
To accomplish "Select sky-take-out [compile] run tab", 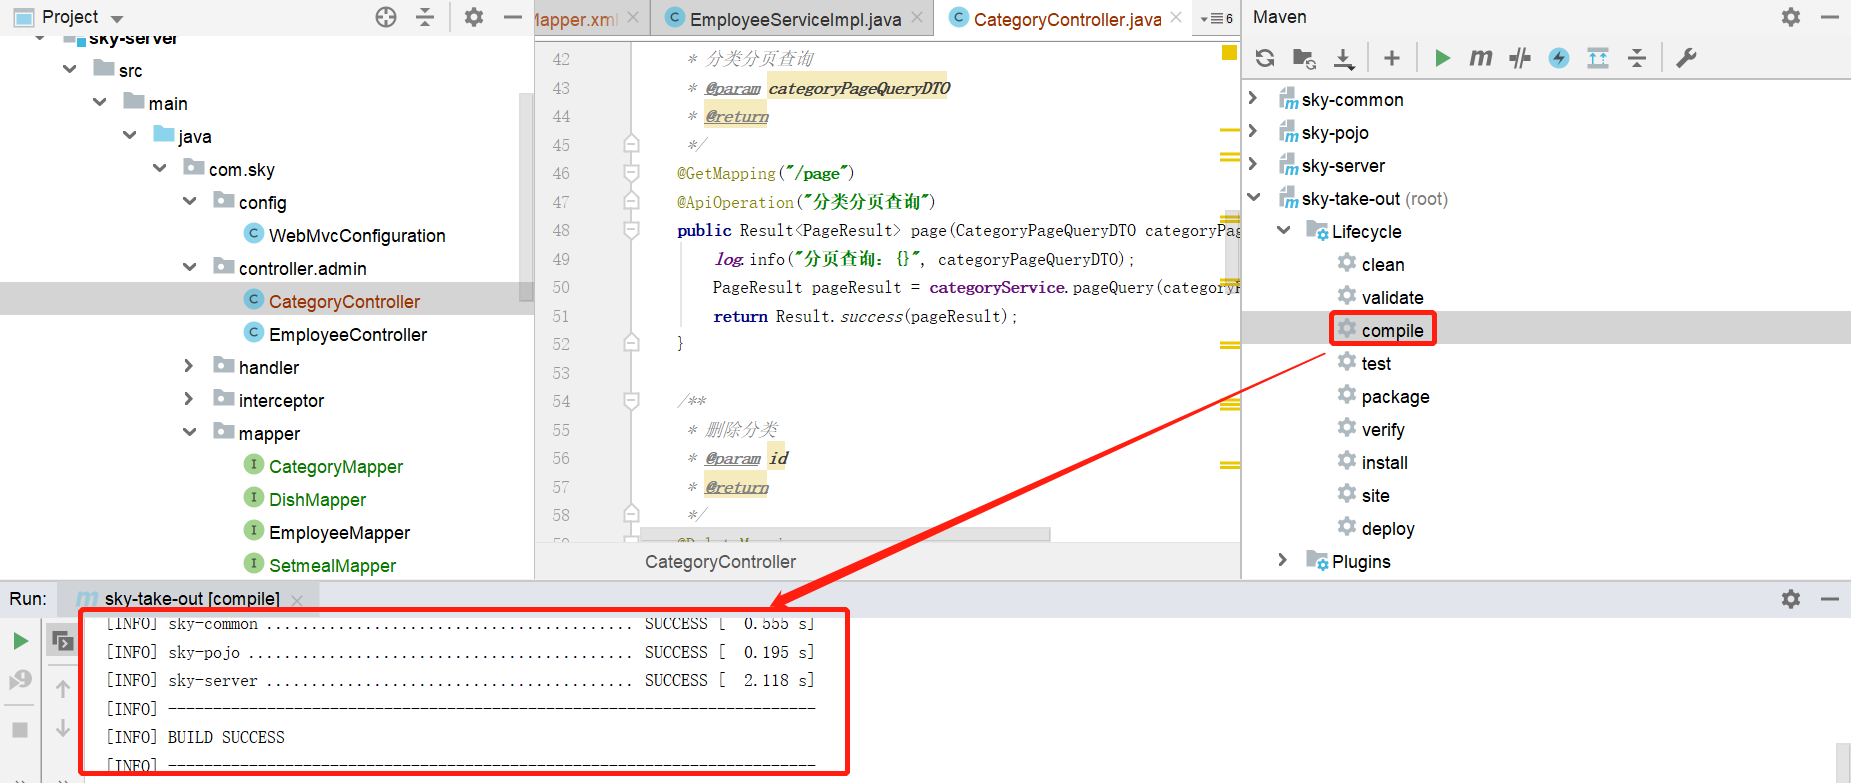I will (192, 599).
